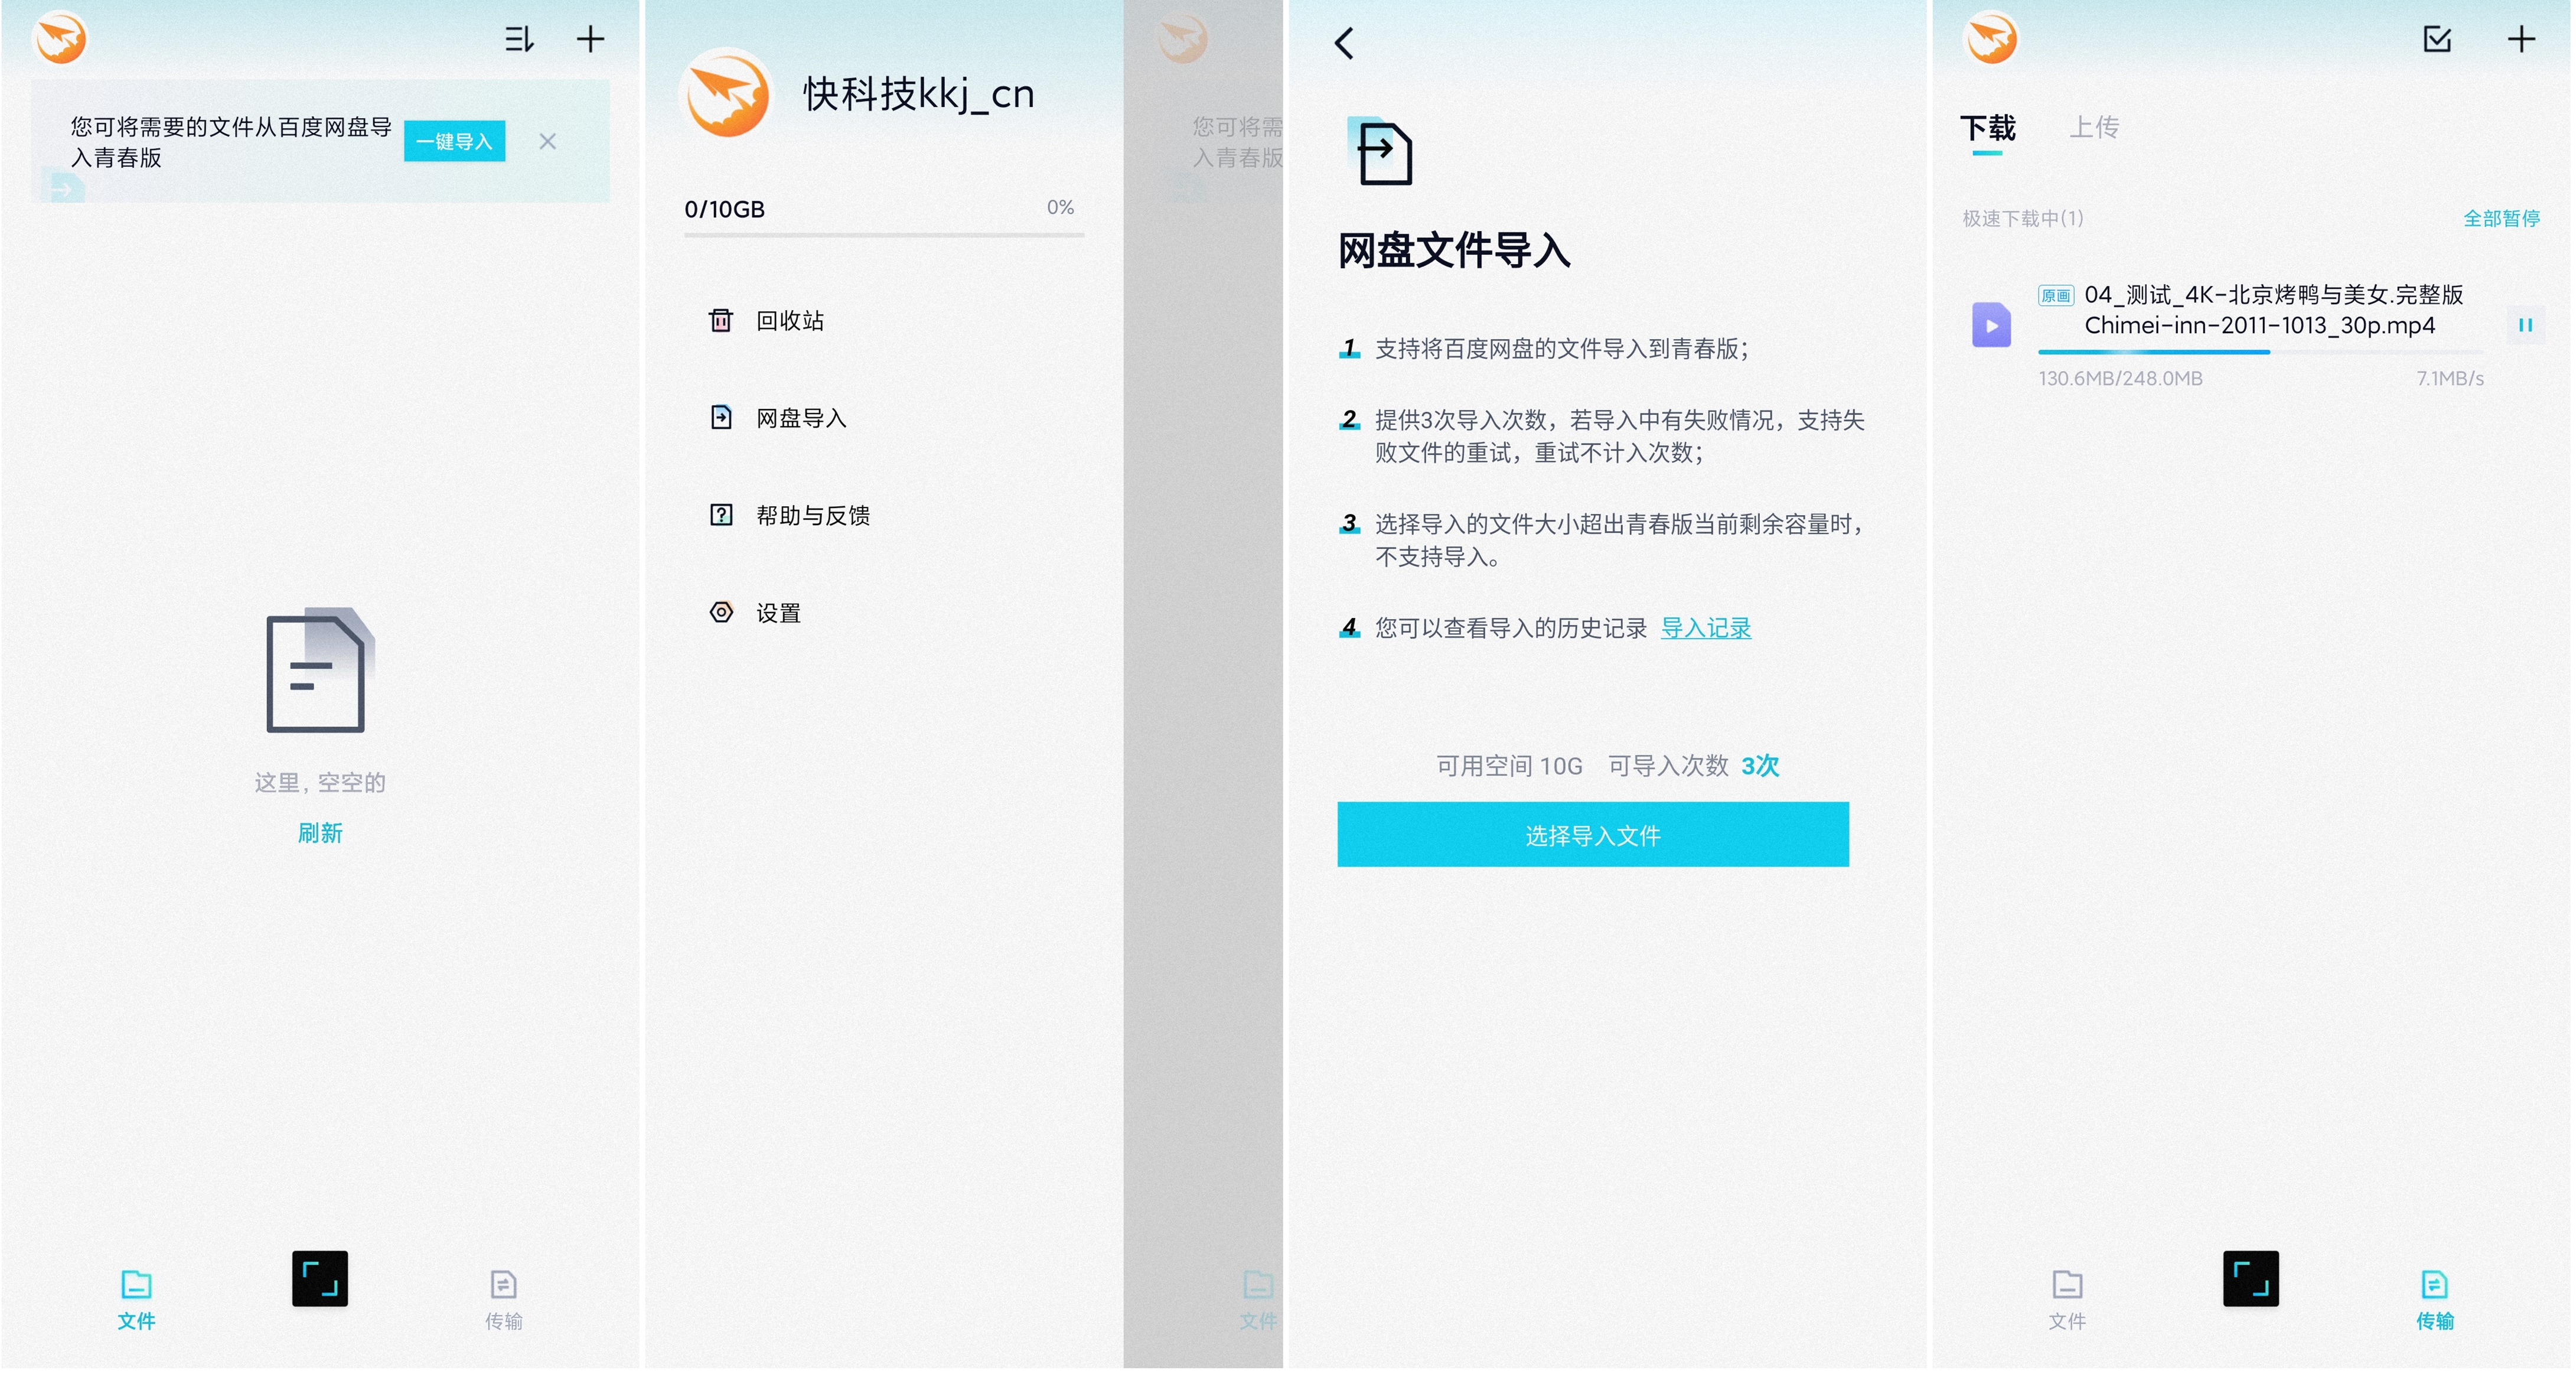
Task: Tap the 0/10GB storage text
Action: click(x=724, y=209)
